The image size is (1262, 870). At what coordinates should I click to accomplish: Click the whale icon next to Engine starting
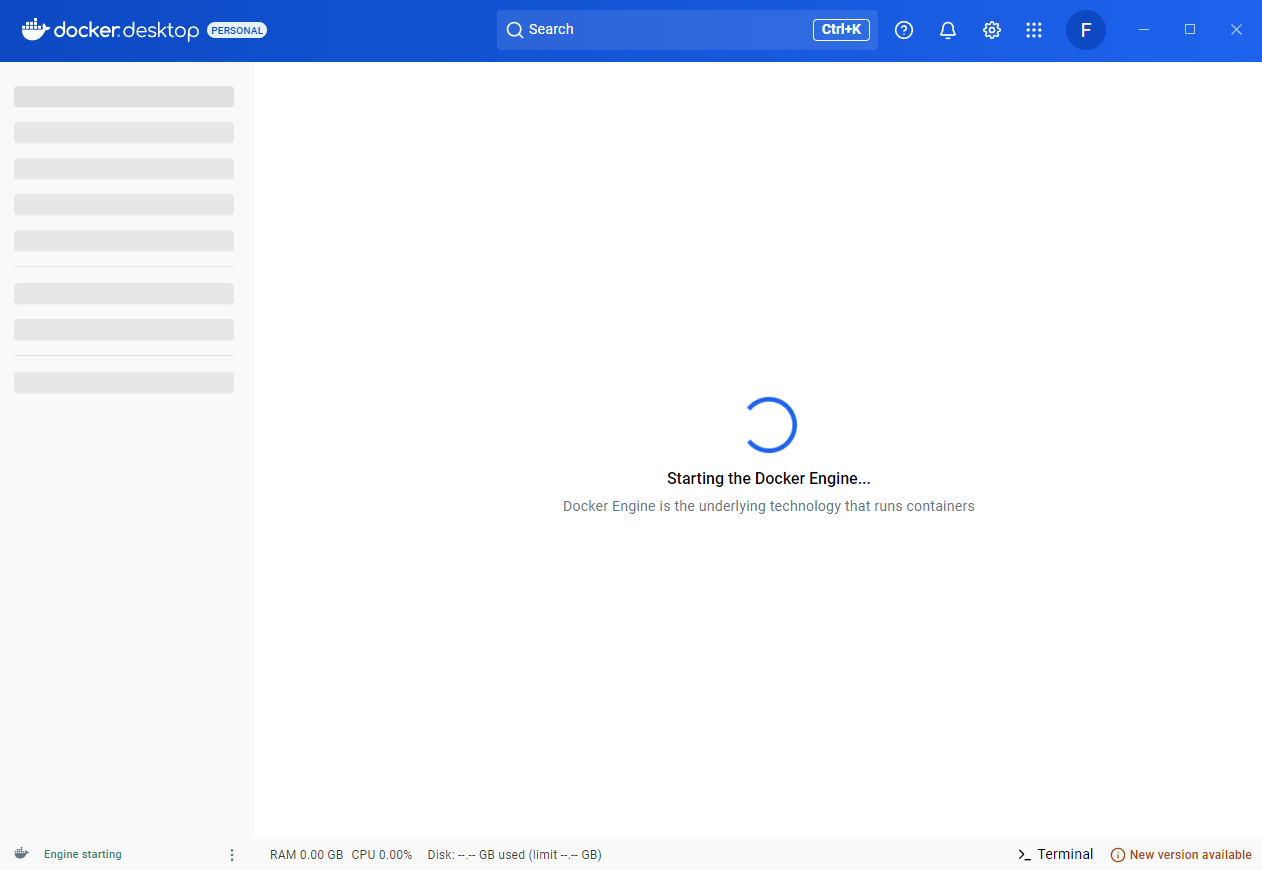point(21,854)
